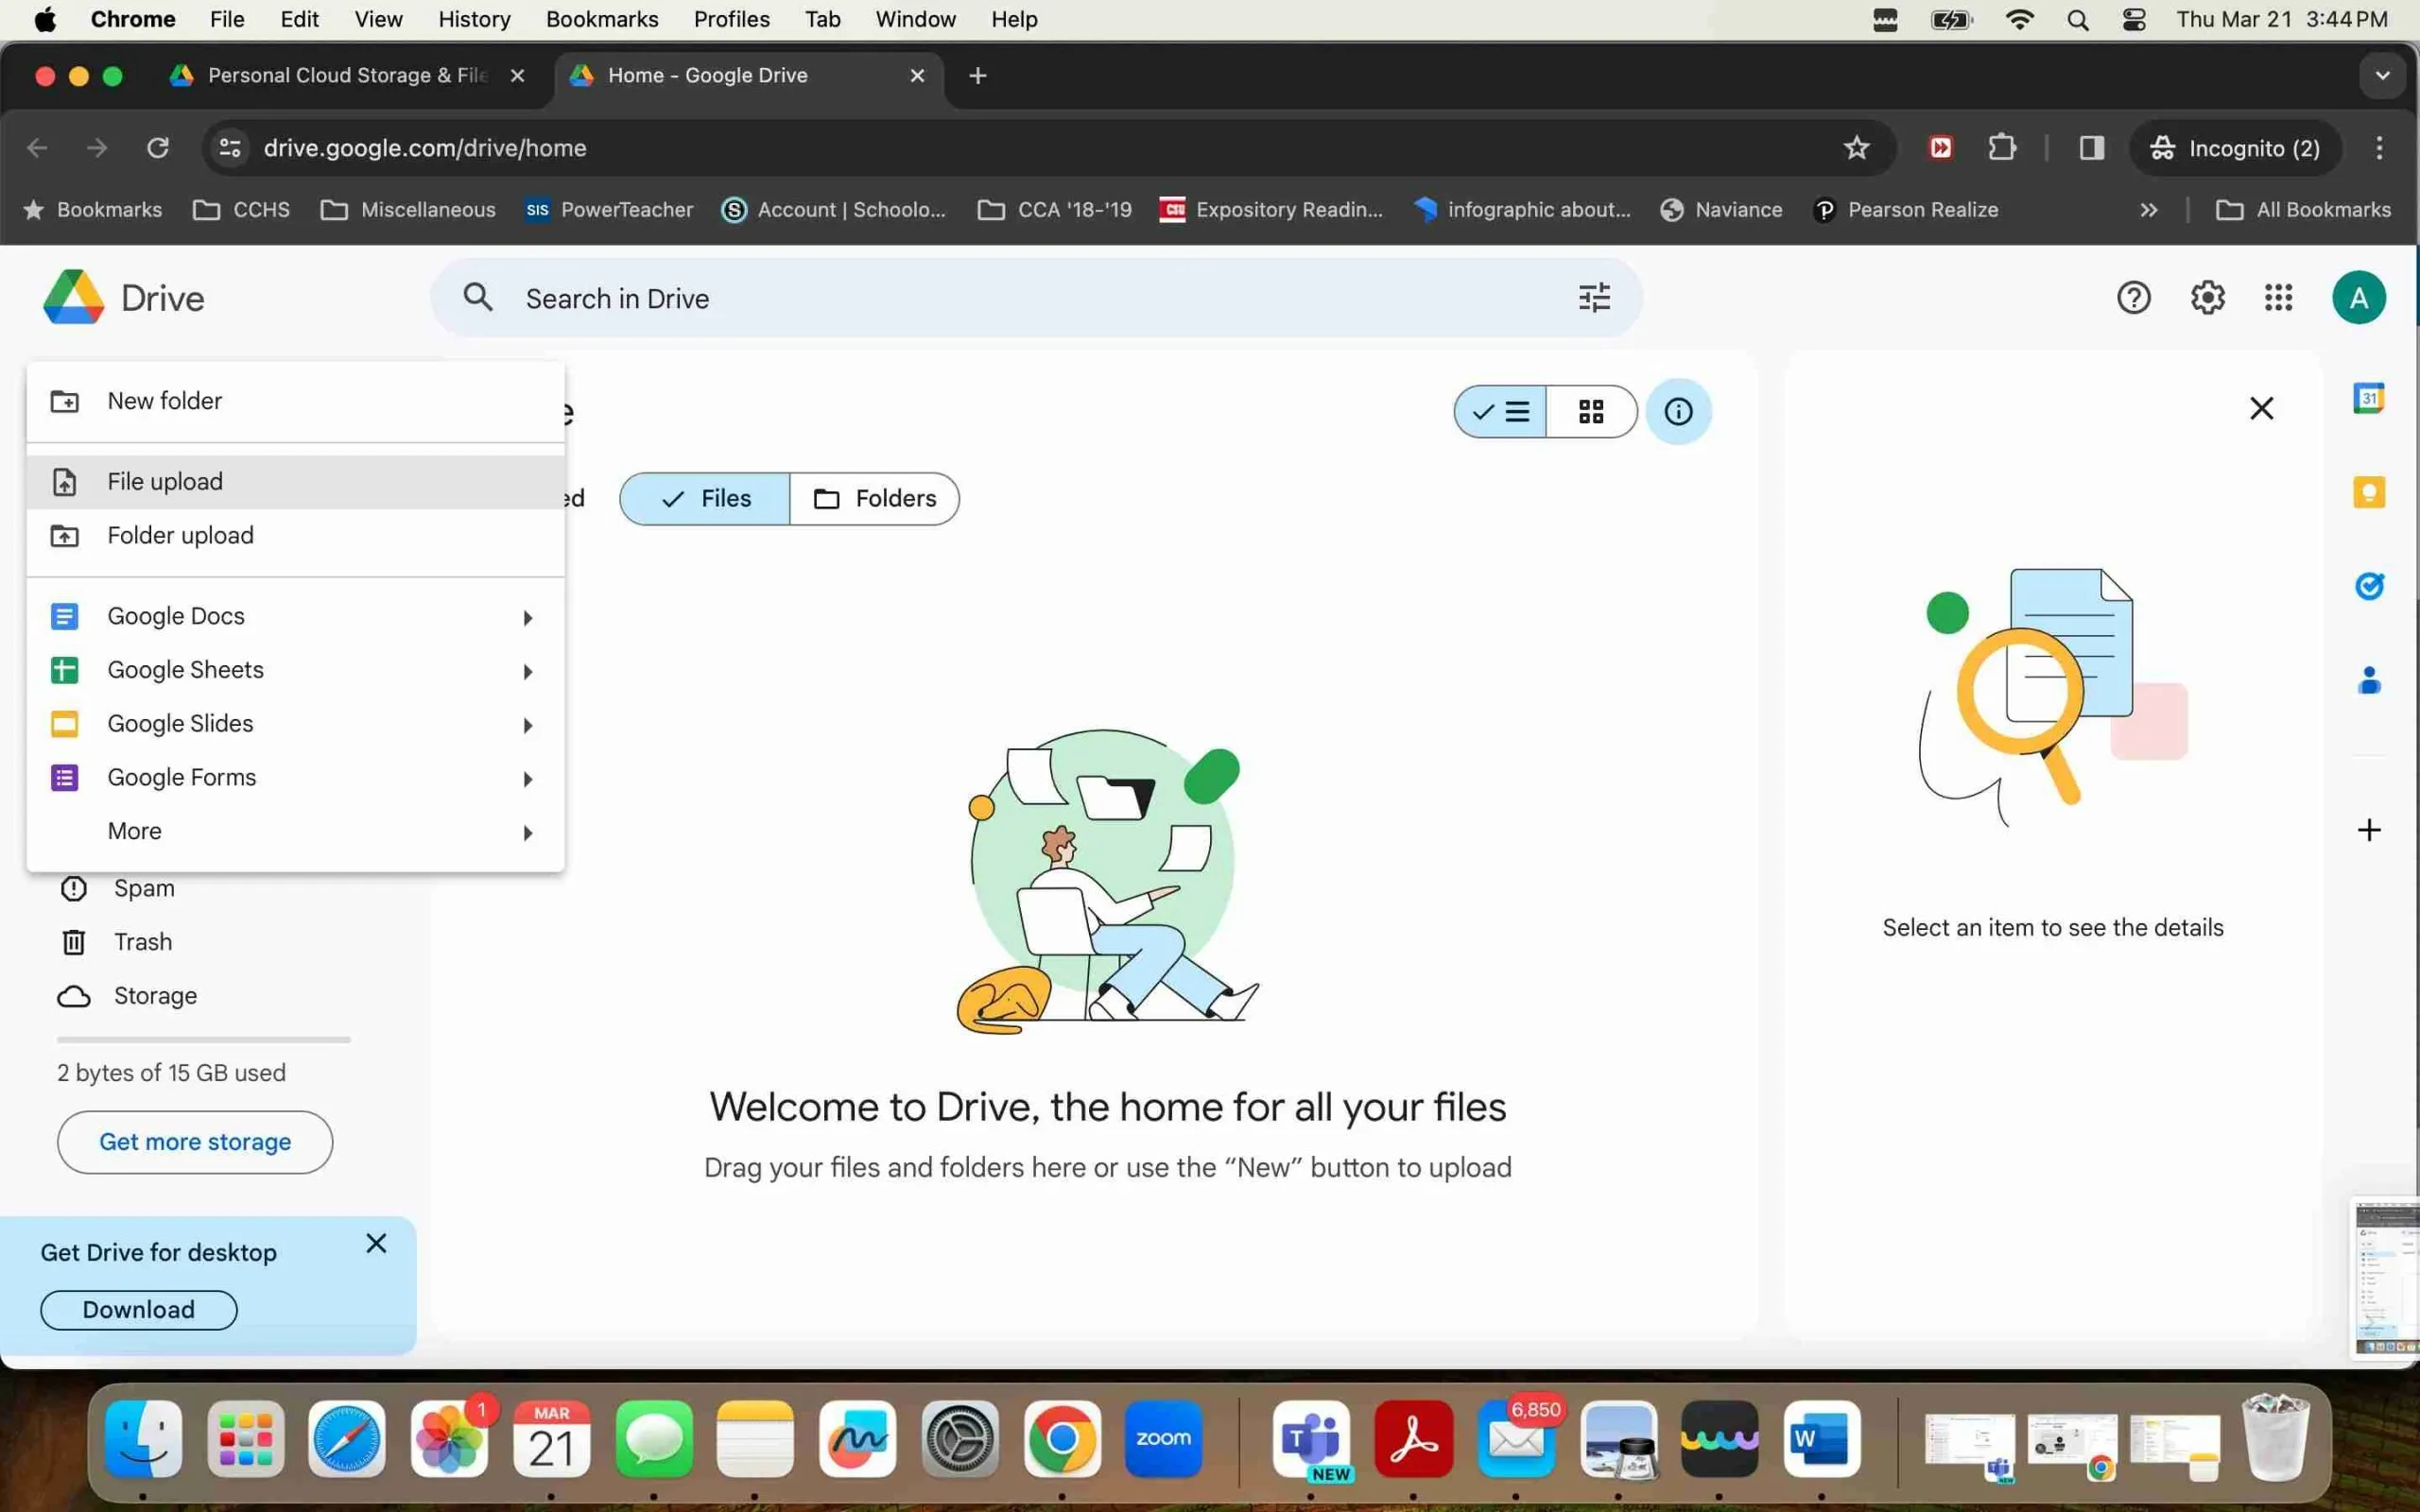Open Storage in the sidebar

tap(155, 996)
